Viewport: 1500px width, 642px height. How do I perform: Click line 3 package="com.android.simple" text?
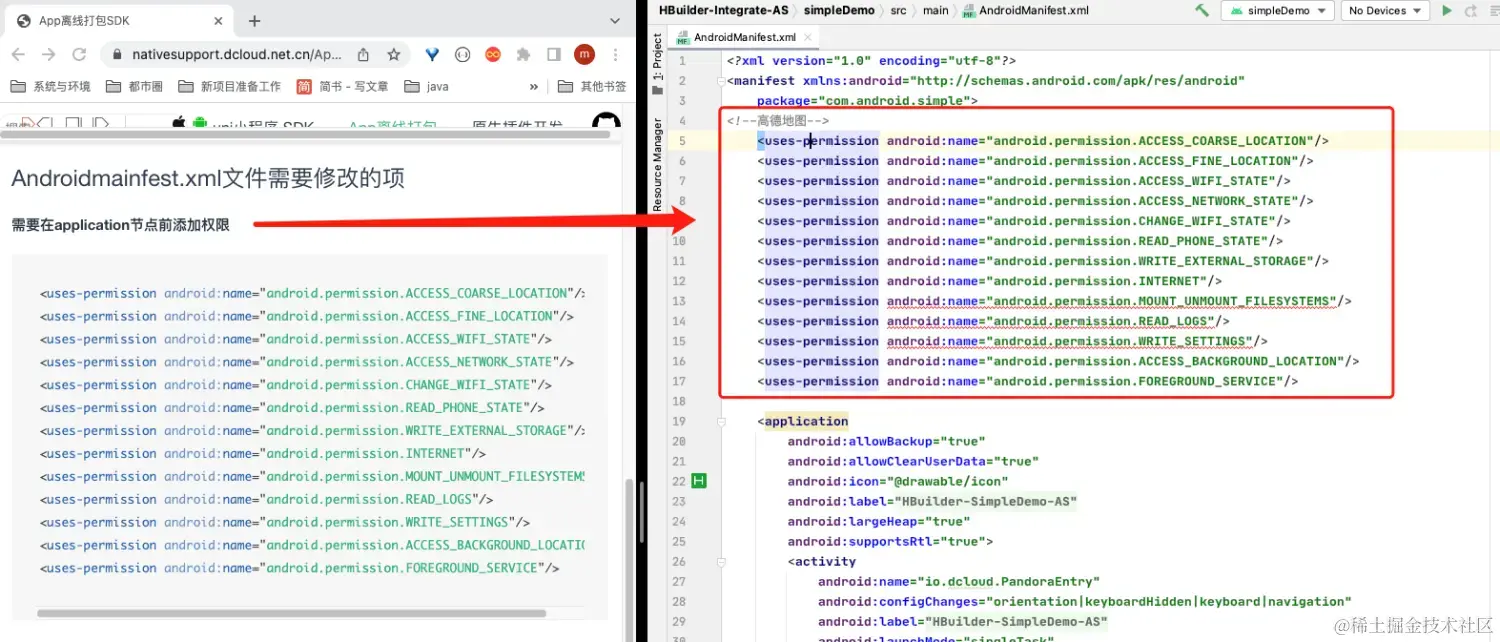point(867,101)
